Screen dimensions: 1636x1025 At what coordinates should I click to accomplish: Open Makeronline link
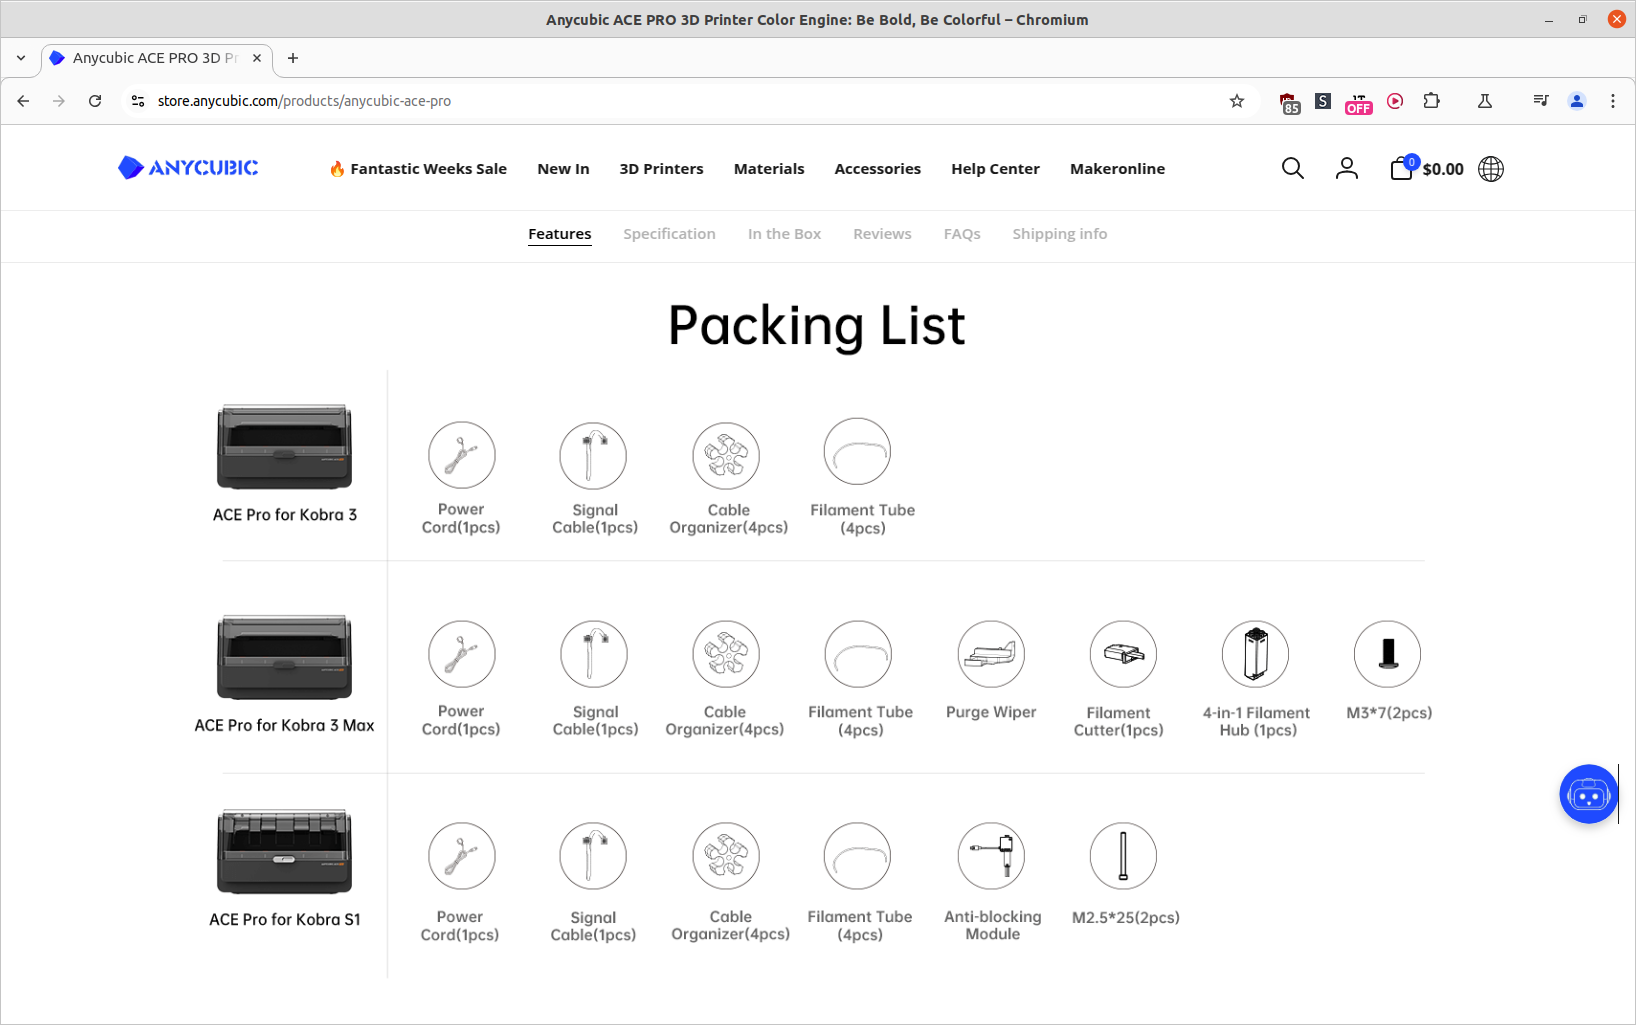[1117, 169]
